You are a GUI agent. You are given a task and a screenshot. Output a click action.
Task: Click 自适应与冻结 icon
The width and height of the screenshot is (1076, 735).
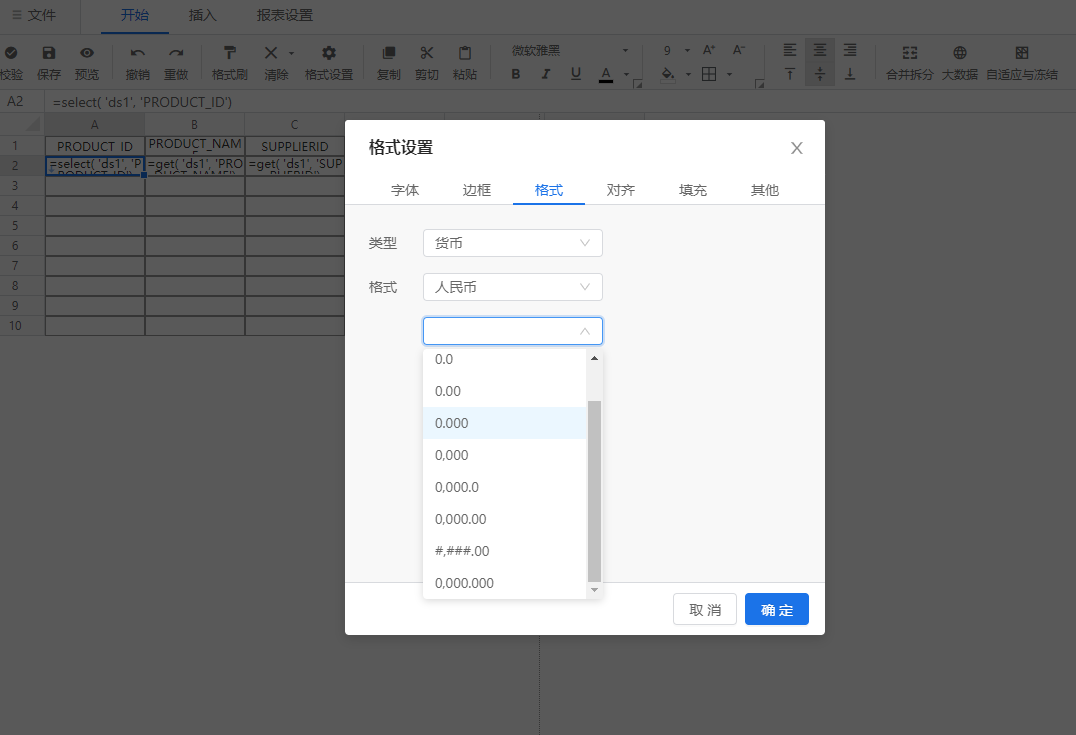point(1022,53)
